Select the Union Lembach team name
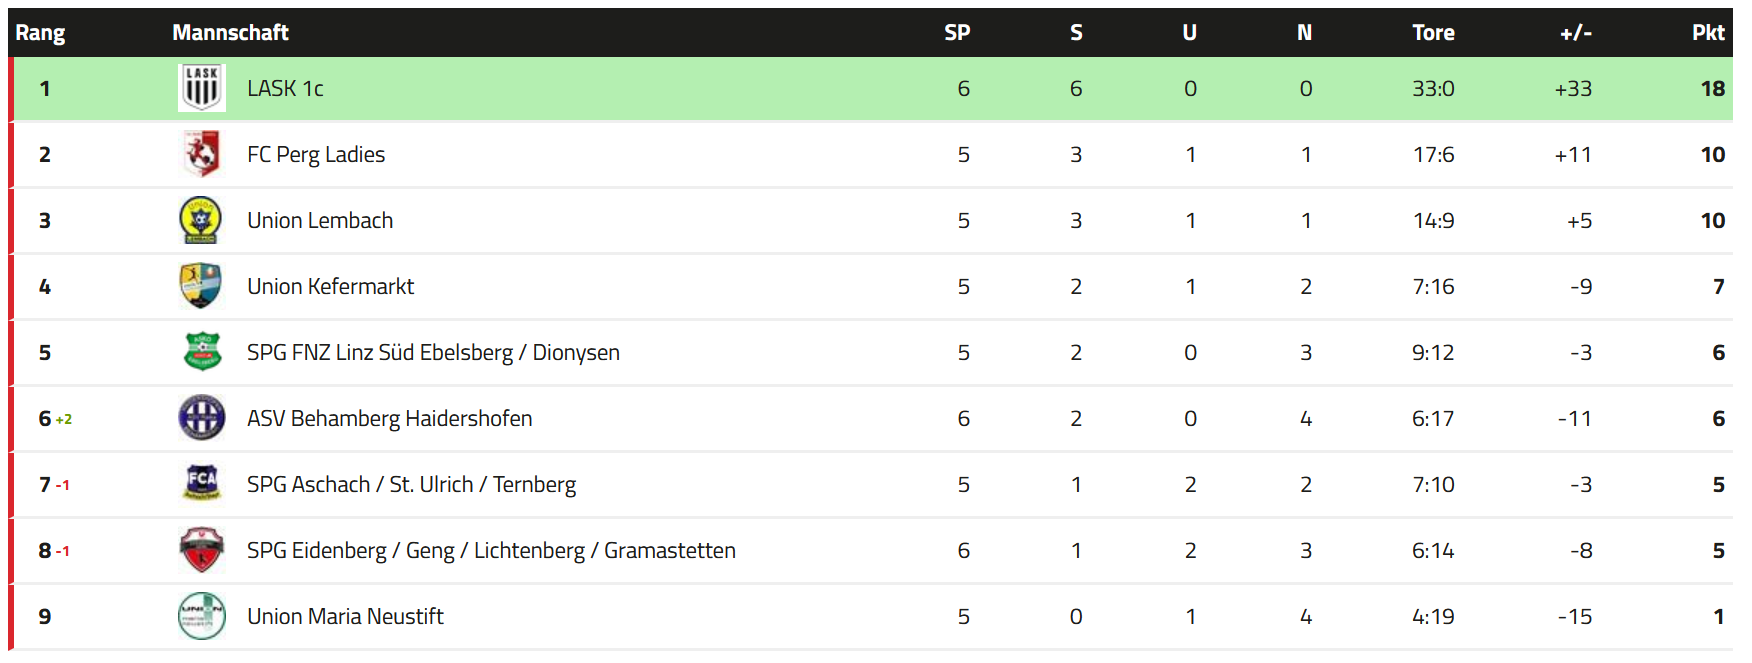This screenshot has width=1752, height=663. [320, 220]
